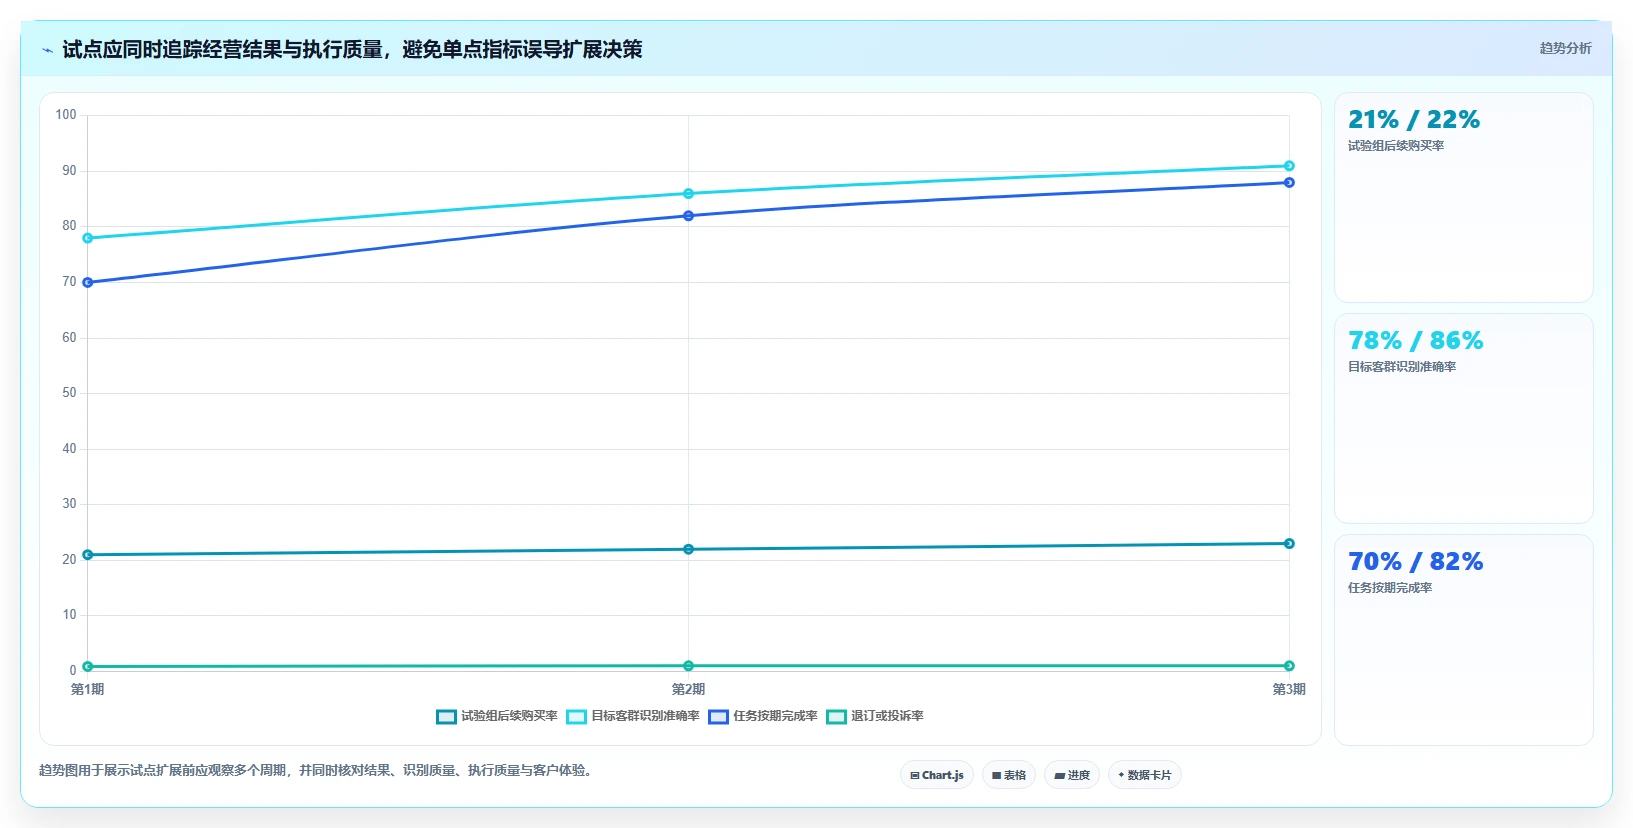Click the lightning icon beside the title
This screenshot has width=1633, height=828.
point(47,50)
